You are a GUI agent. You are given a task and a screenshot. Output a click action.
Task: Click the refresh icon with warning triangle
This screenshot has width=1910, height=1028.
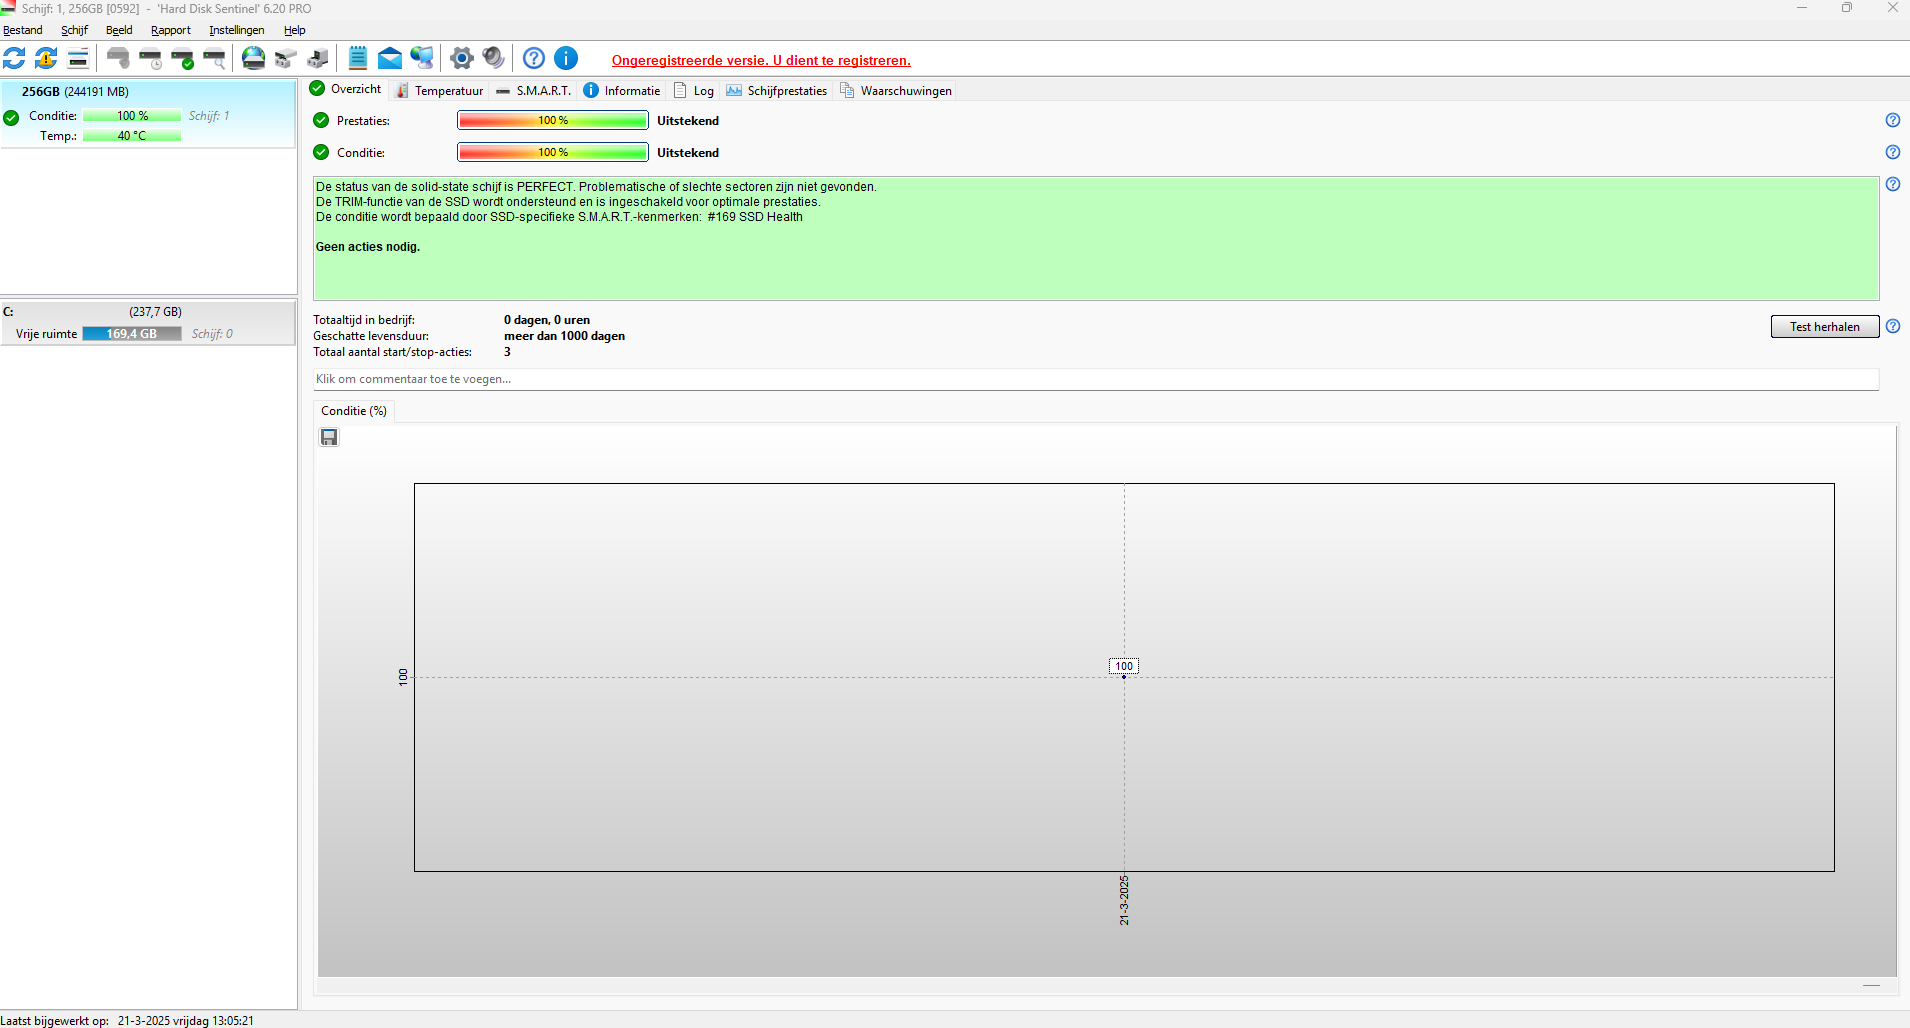46,58
